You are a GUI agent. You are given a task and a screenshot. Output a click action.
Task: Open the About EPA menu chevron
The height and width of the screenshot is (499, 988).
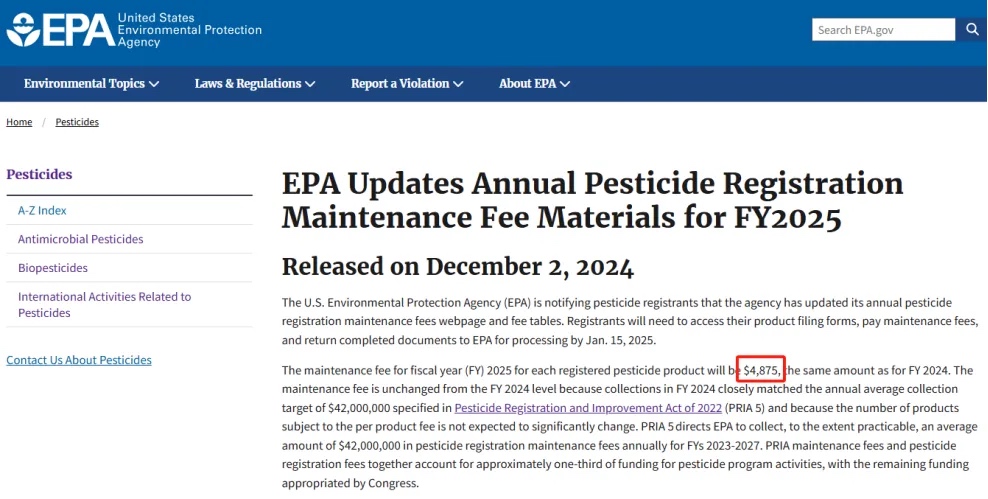tap(565, 84)
